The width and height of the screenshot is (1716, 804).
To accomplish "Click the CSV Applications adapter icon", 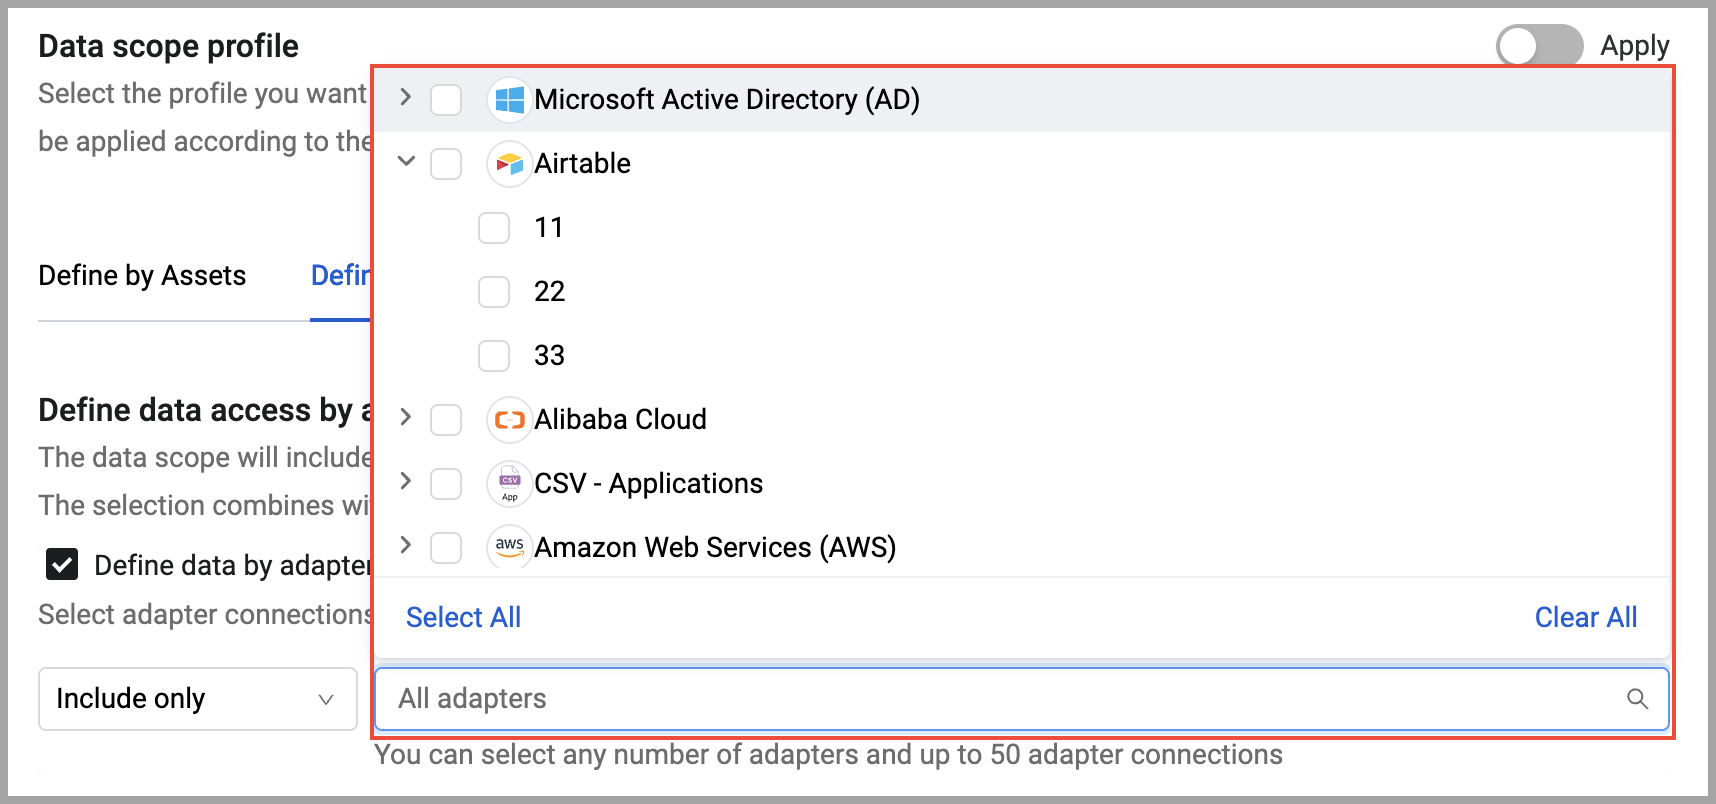I will pyautogui.click(x=509, y=484).
